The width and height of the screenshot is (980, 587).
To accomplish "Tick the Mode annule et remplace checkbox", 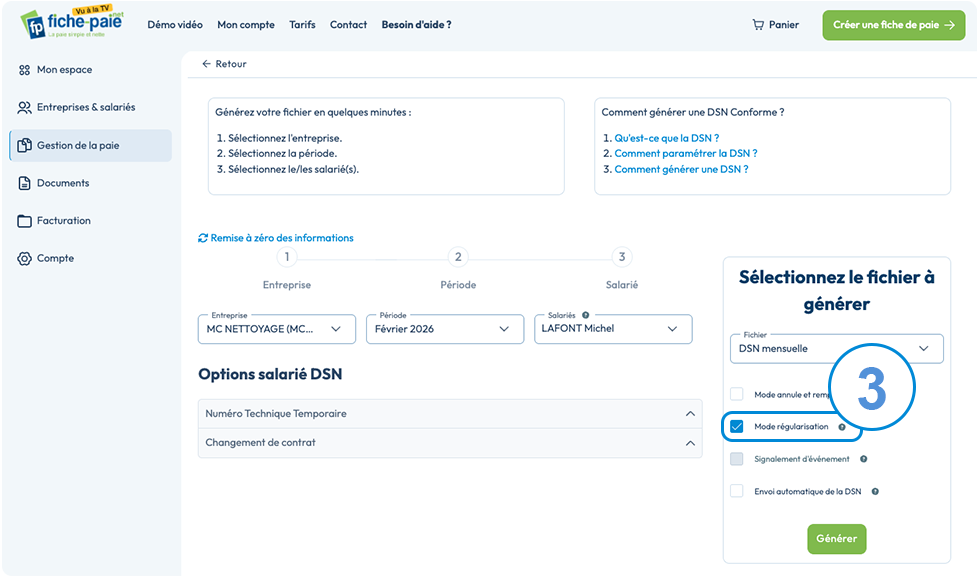I will point(737,394).
